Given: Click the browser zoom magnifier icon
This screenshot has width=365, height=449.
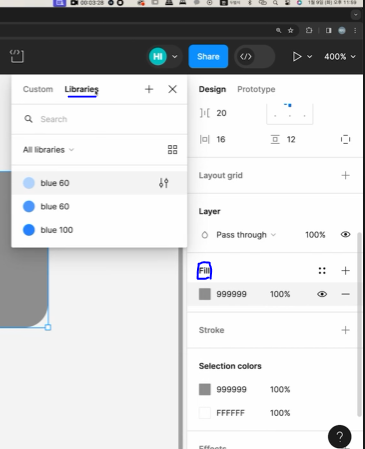Looking at the screenshot, I should 278,30.
